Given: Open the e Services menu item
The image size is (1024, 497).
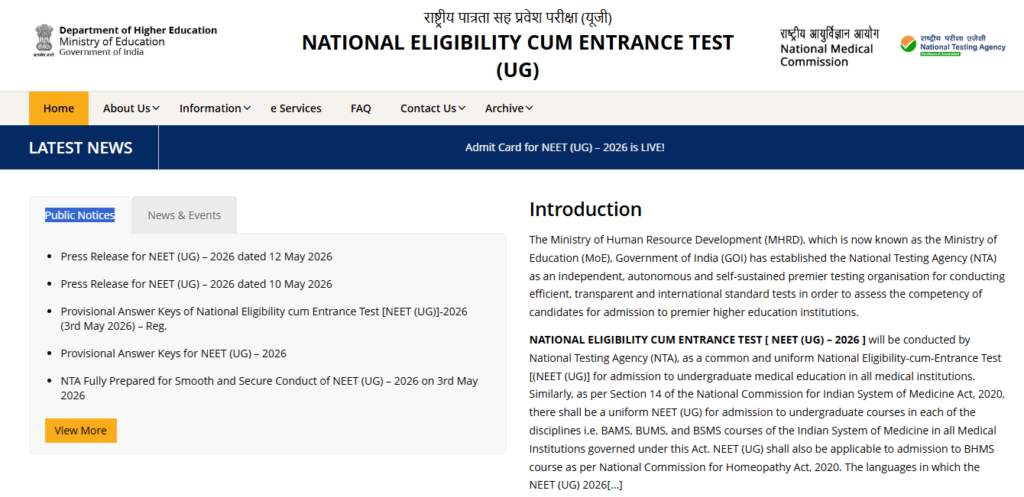Looking at the screenshot, I should 296,108.
